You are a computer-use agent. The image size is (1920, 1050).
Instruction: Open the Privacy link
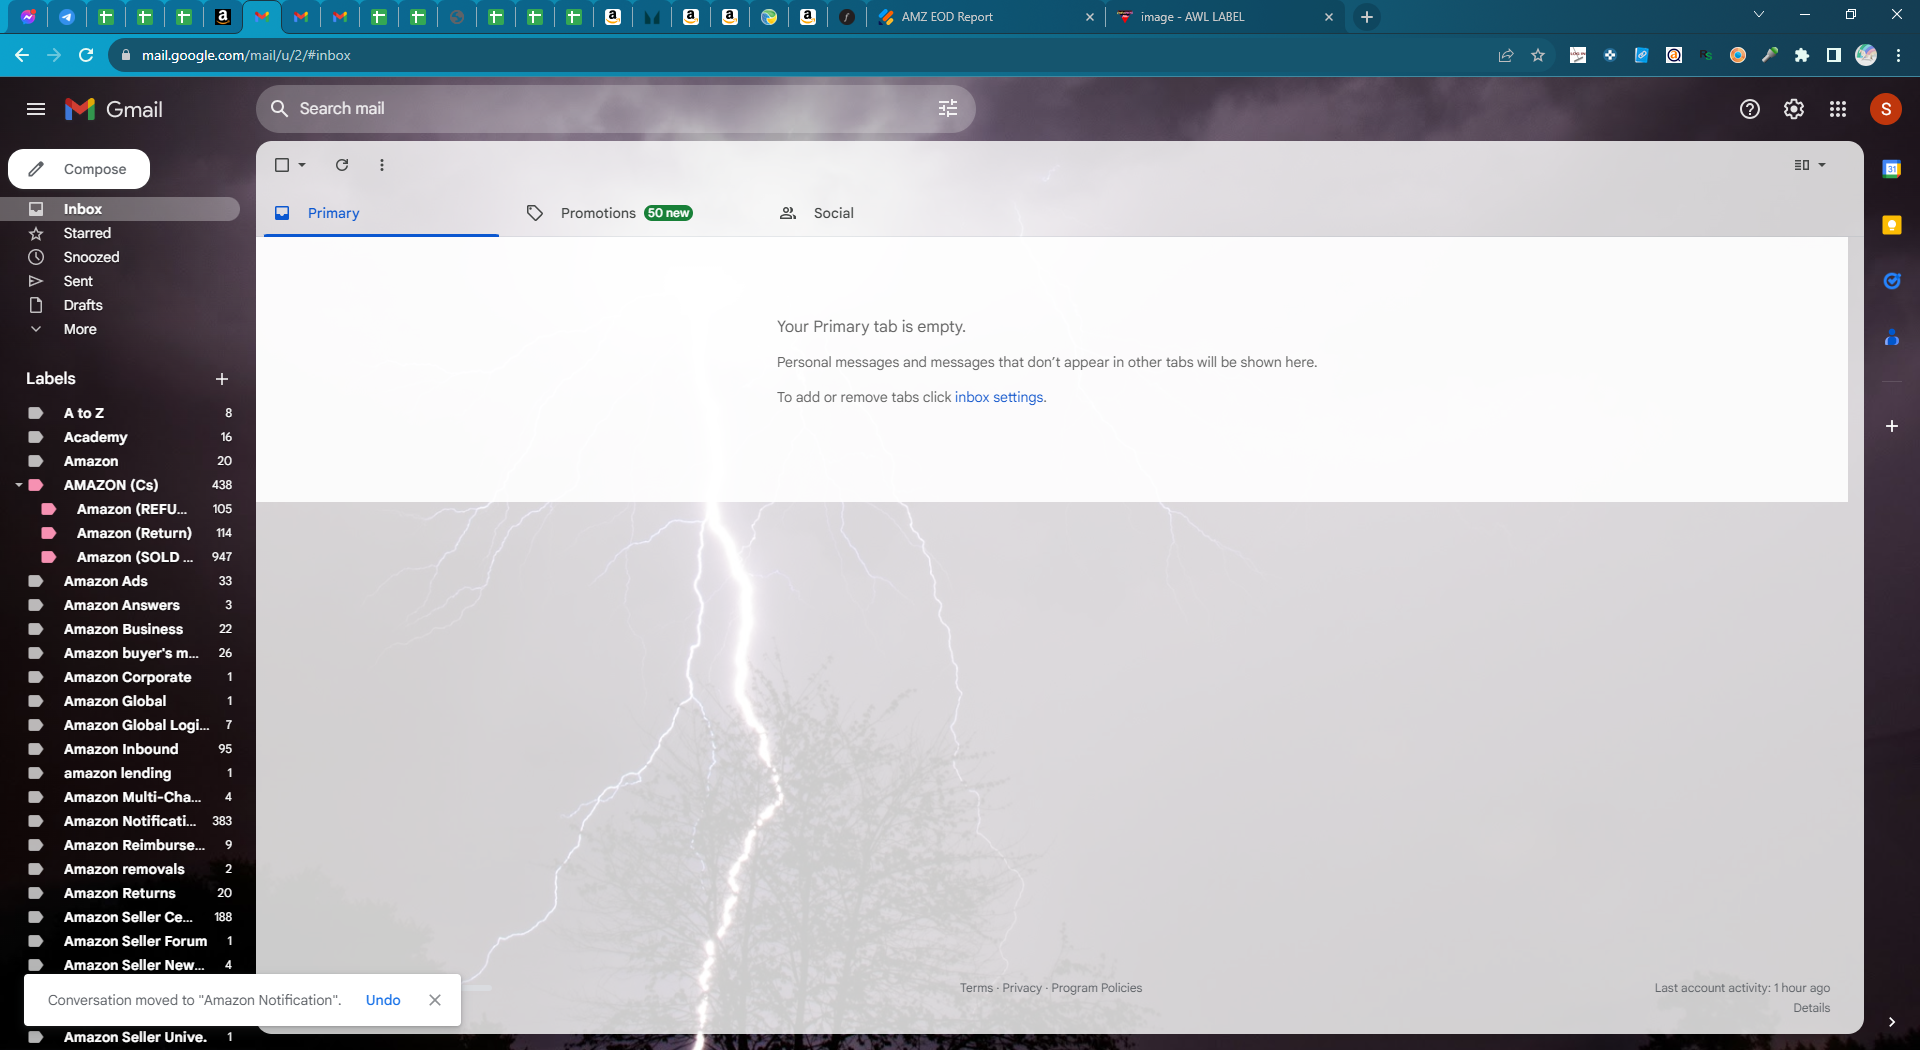(x=1022, y=988)
